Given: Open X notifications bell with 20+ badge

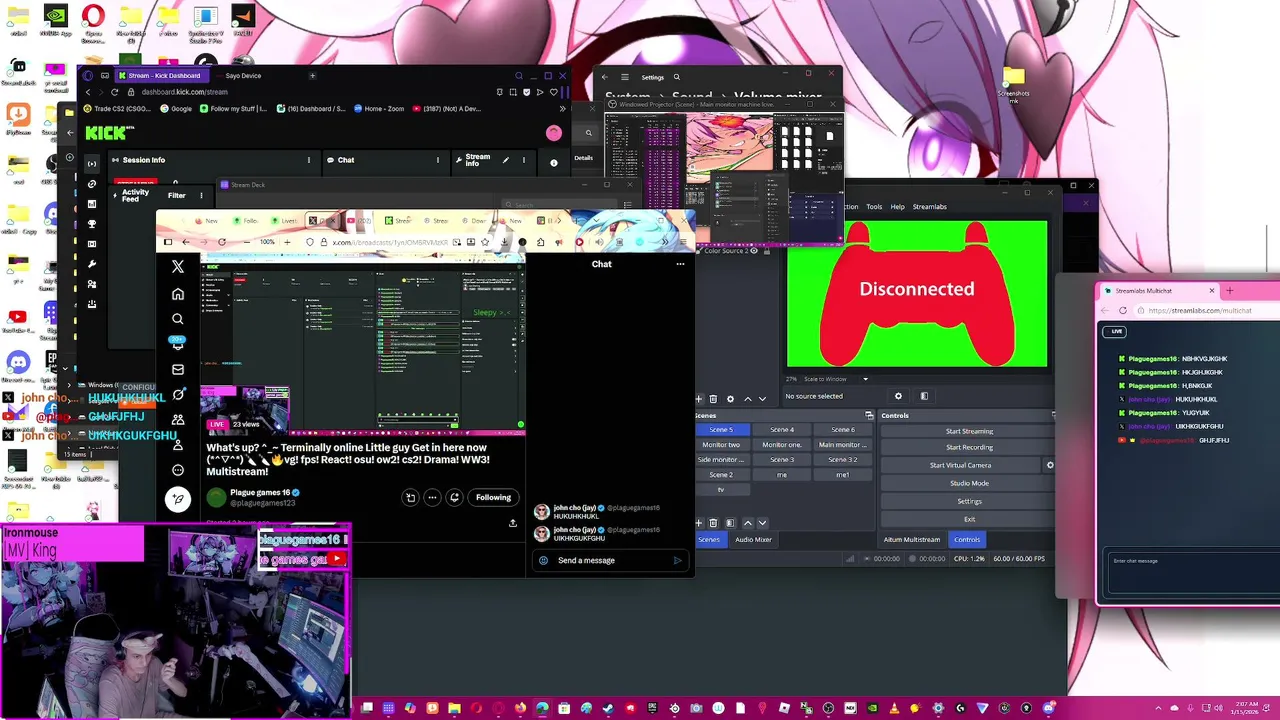Looking at the screenshot, I should pyautogui.click(x=178, y=344).
